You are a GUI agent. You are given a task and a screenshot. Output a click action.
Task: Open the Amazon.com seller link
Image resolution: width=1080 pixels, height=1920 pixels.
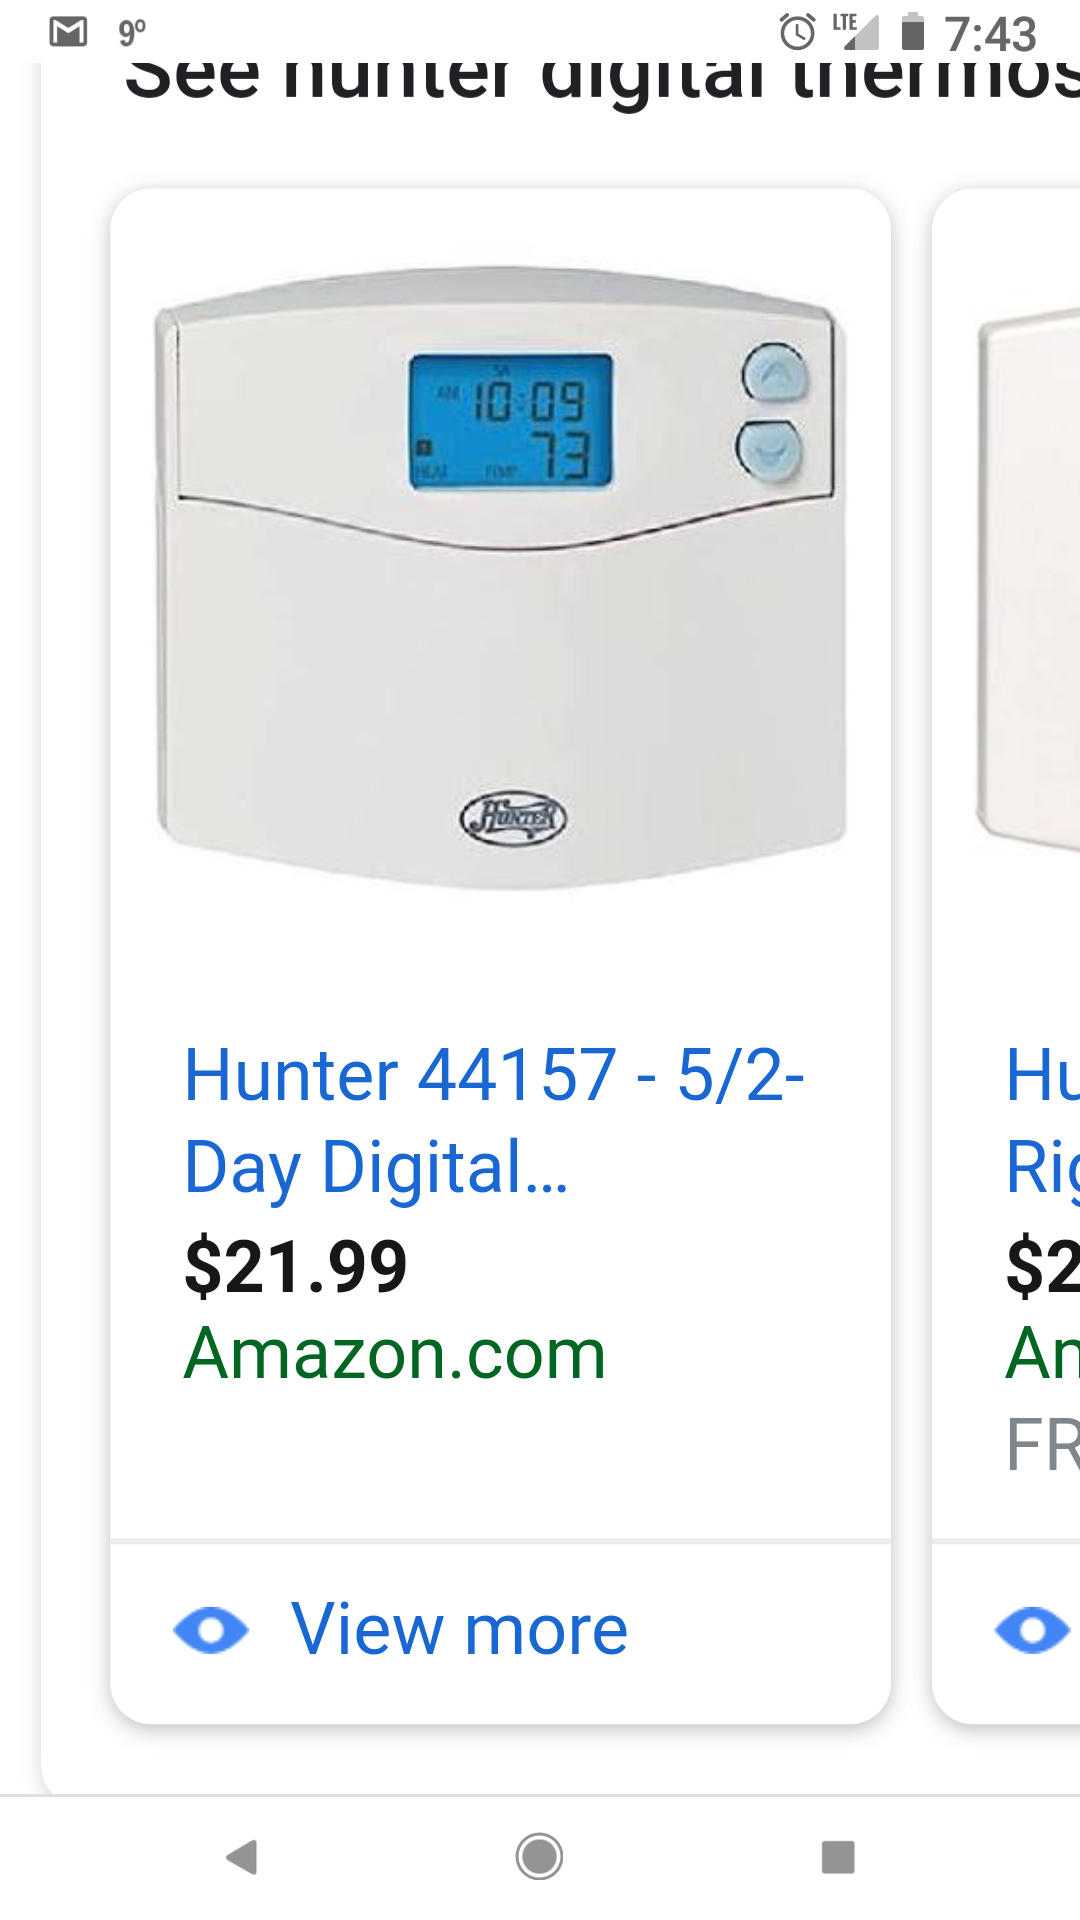pyautogui.click(x=395, y=1354)
